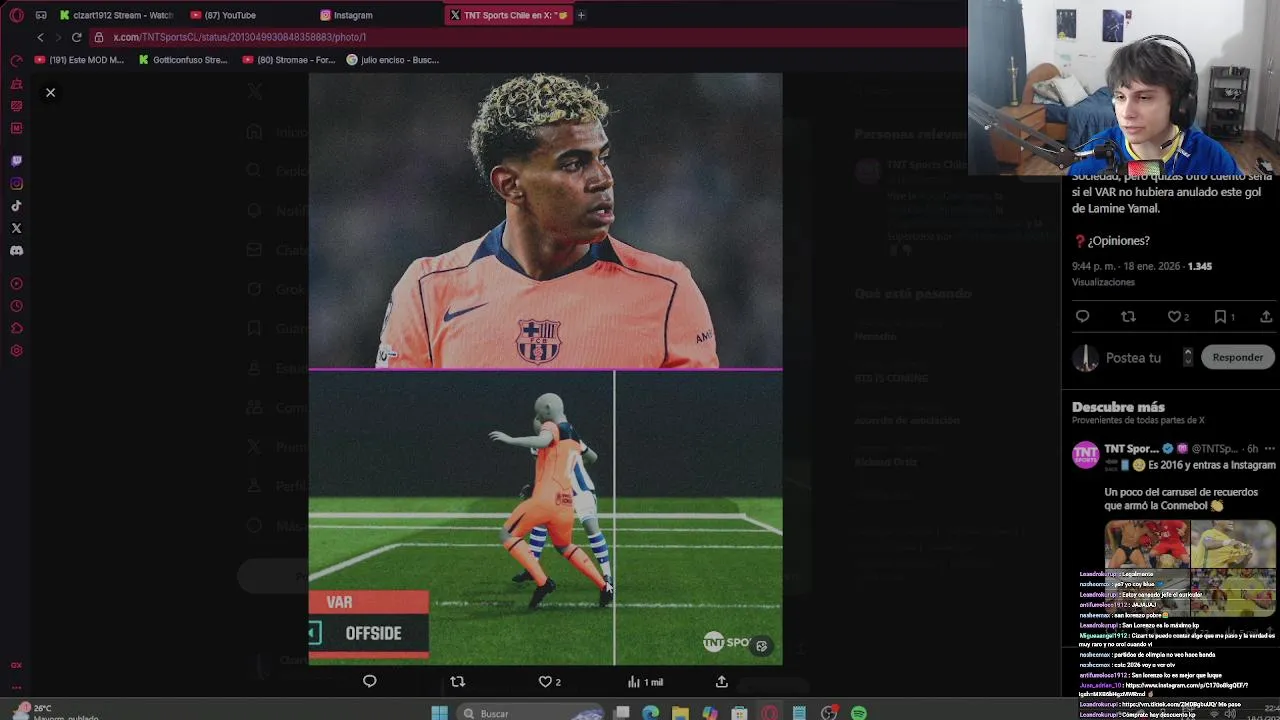This screenshot has height=720, width=1280.
Task: Open the 26°C weather widget
Action: pos(55,712)
